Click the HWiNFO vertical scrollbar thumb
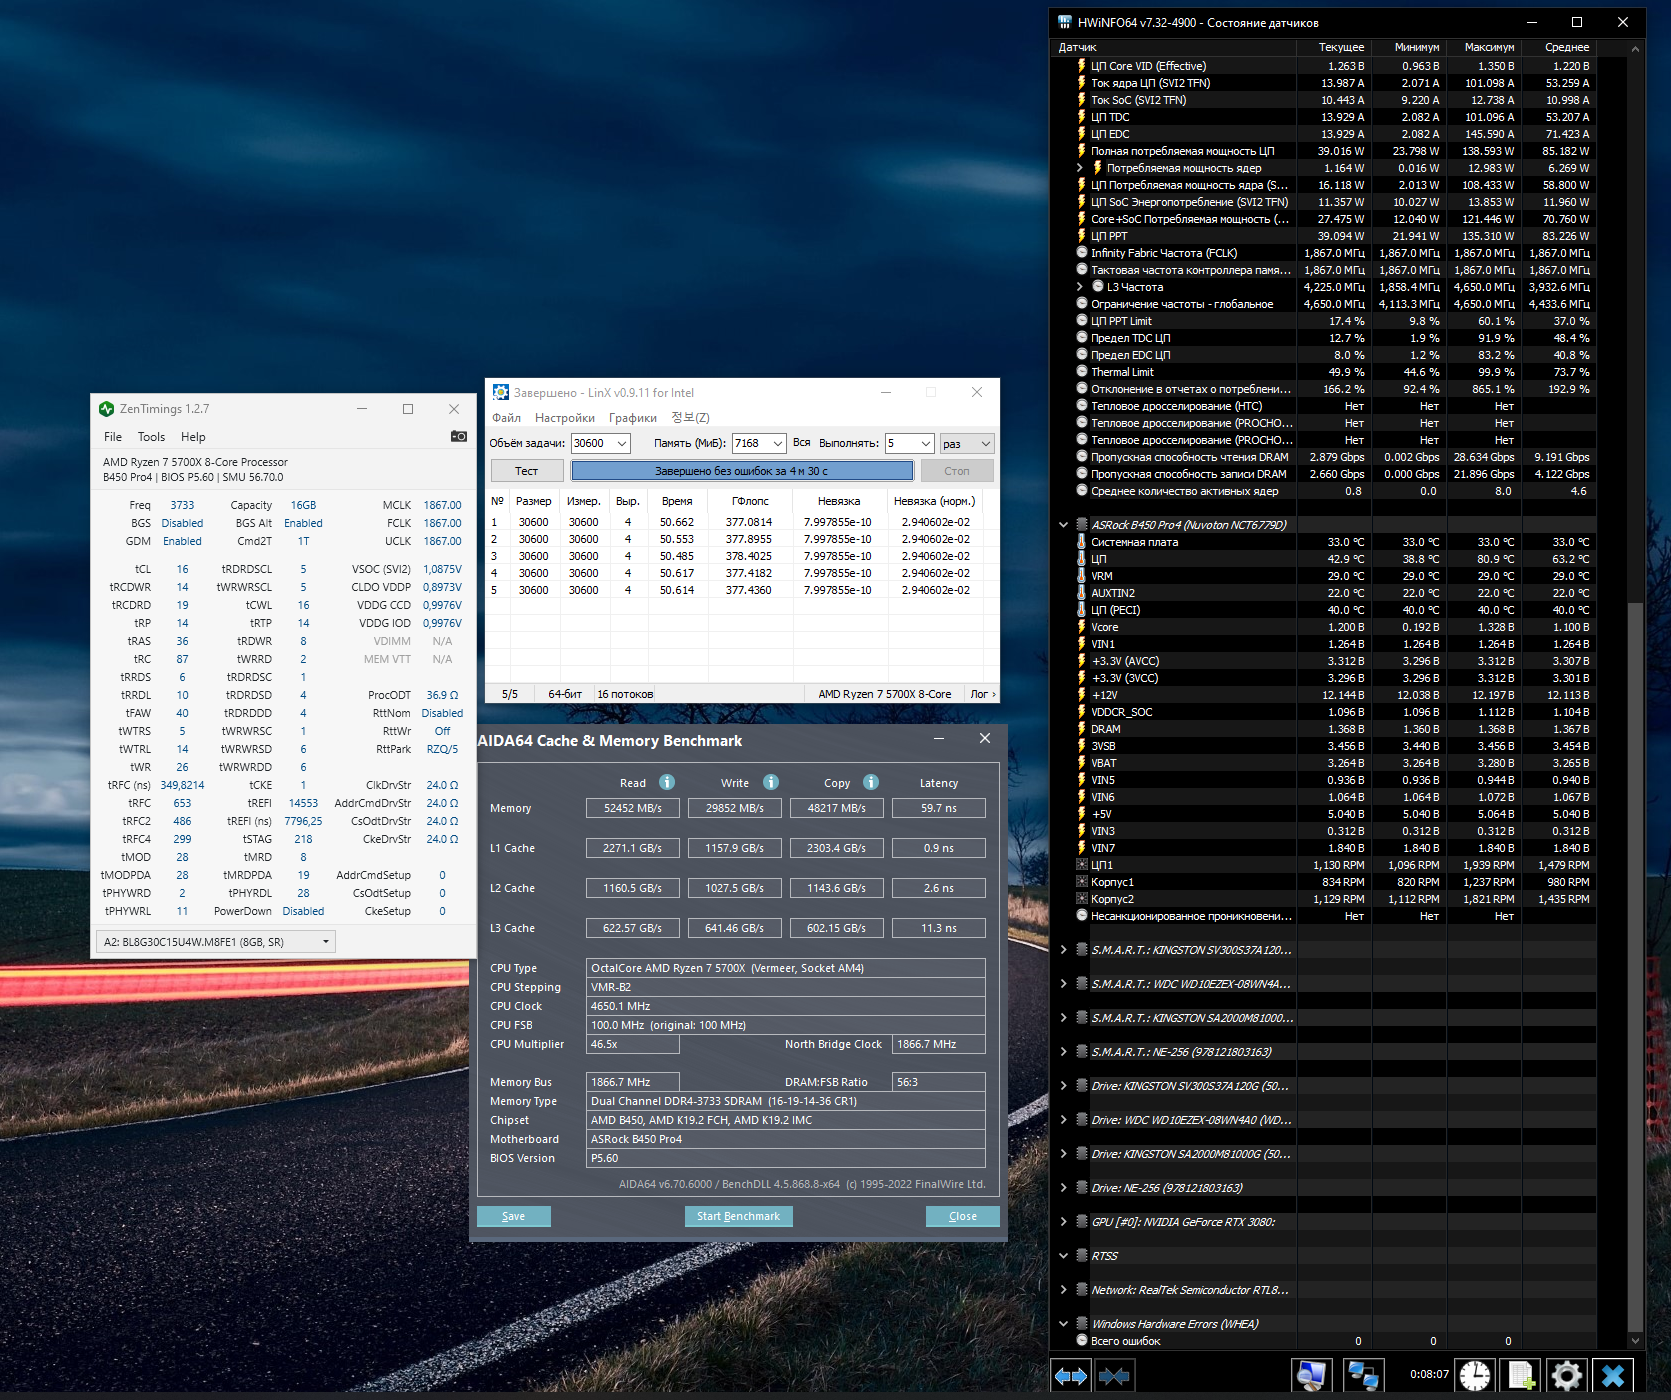 coord(1635,968)
